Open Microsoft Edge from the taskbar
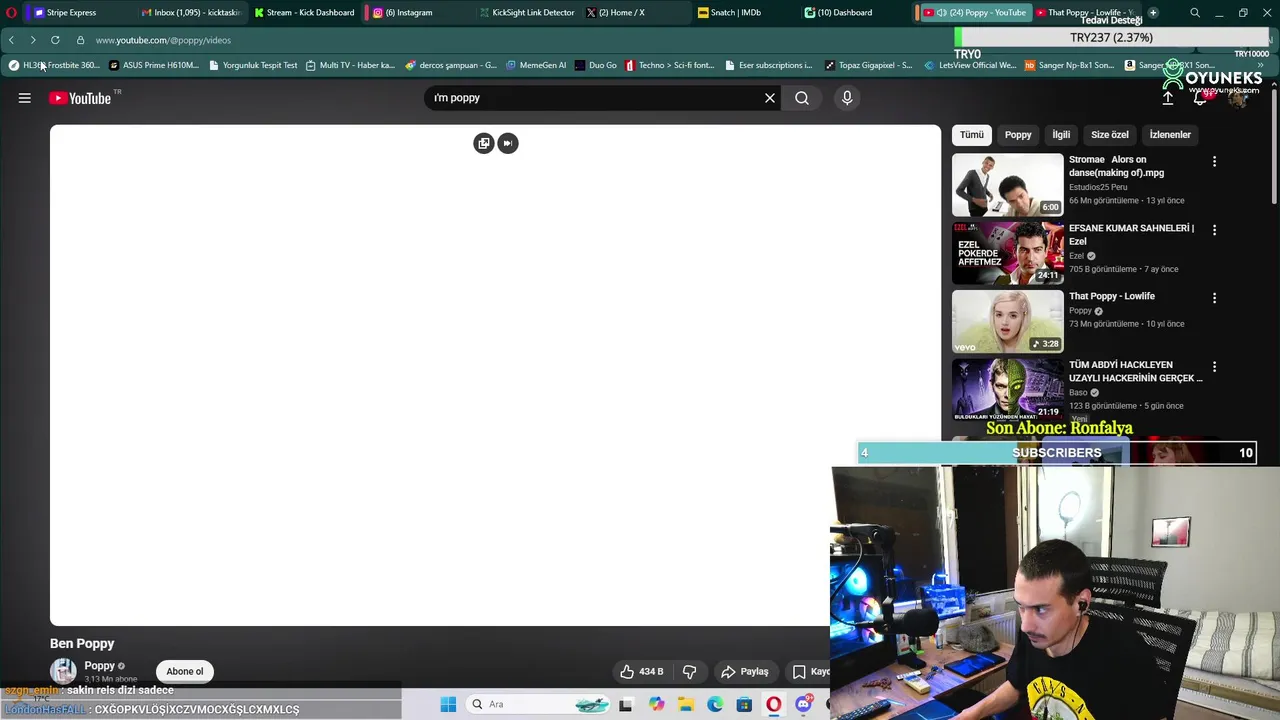The height and width of the screenshot is (720, 1280). [x=715, y=704]
